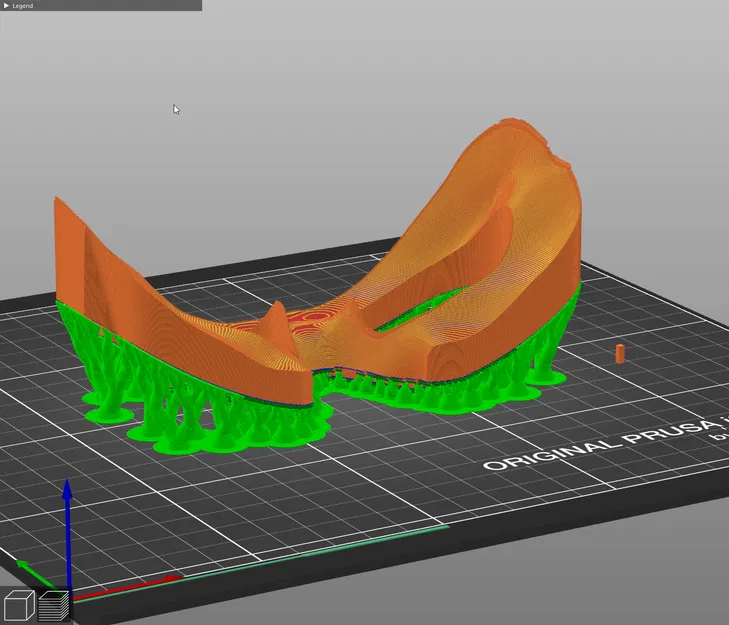Switch to sliced layers preview icon
The width and height of the screenshot is (729, 625).
(x=53, y=605)
